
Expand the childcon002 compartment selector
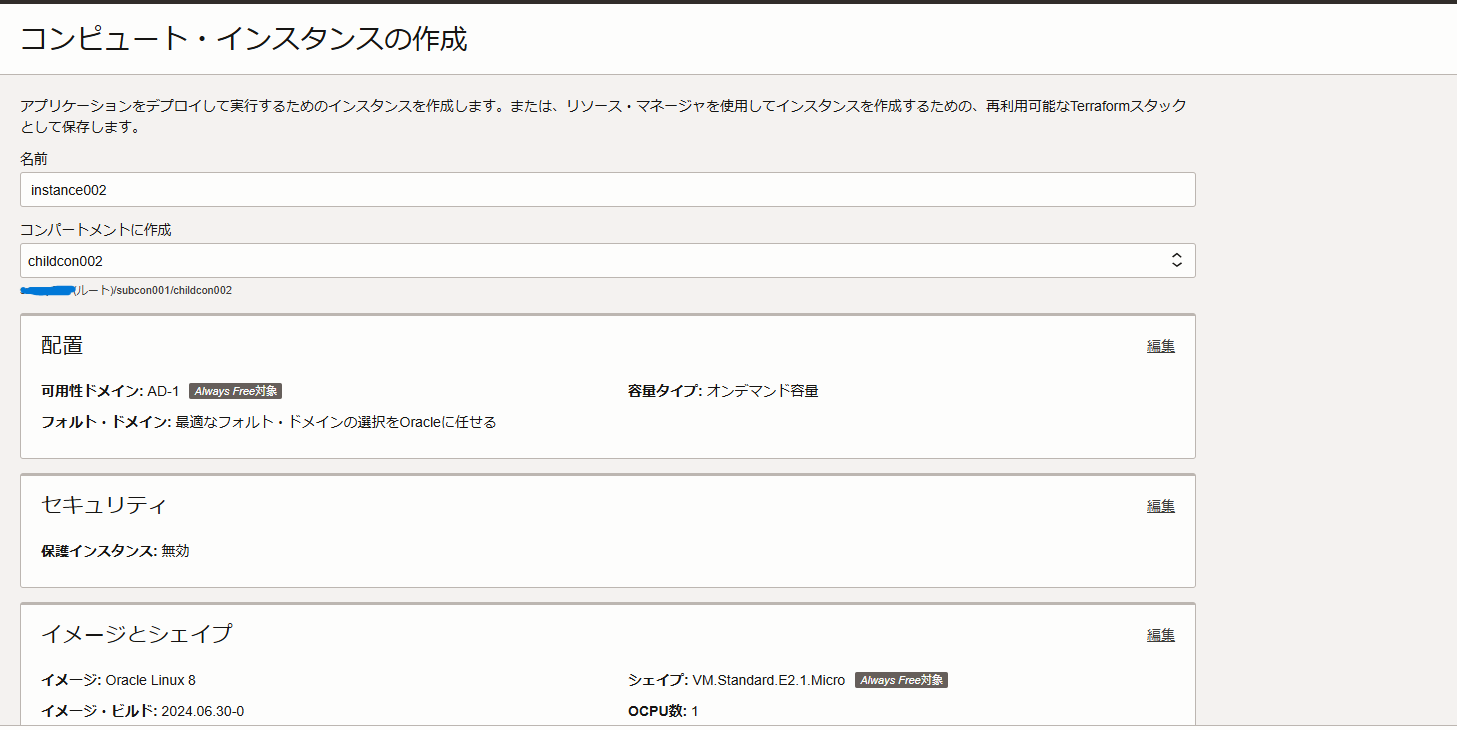pyautogui.click(x=607, y=260)
